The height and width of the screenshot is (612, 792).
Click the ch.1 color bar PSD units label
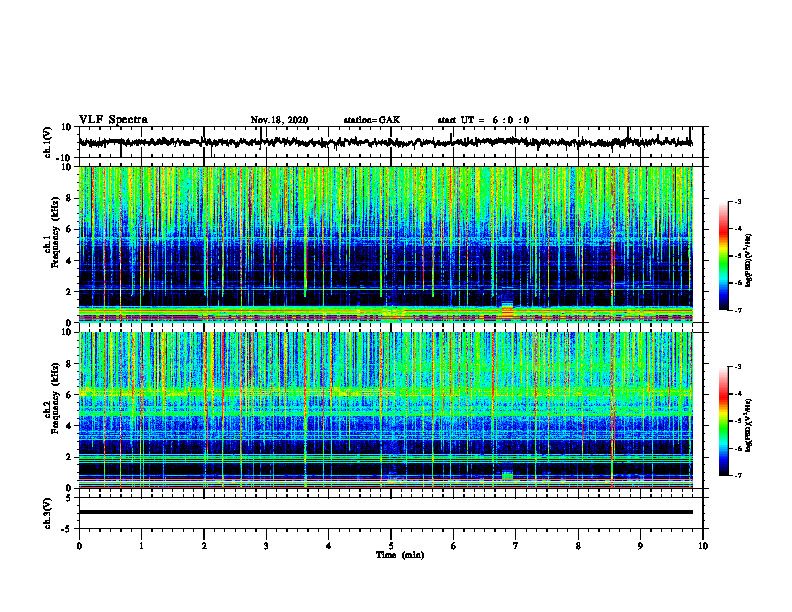point(748,260)
